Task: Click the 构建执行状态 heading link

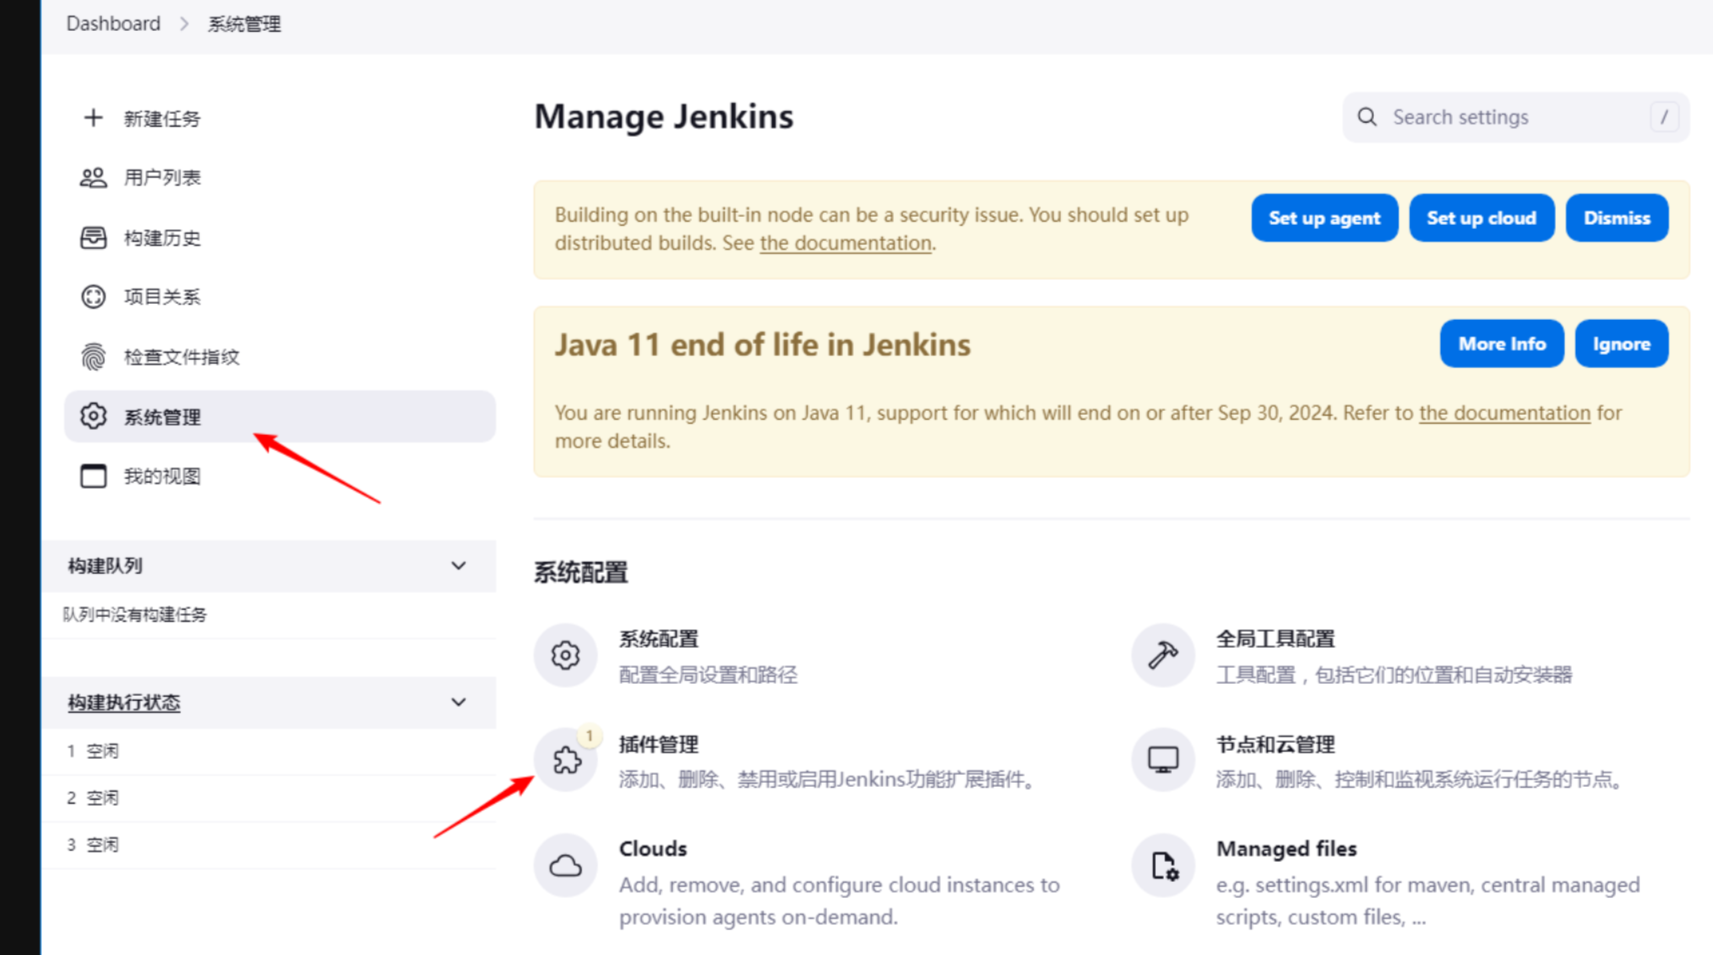Action: point(124,703)
